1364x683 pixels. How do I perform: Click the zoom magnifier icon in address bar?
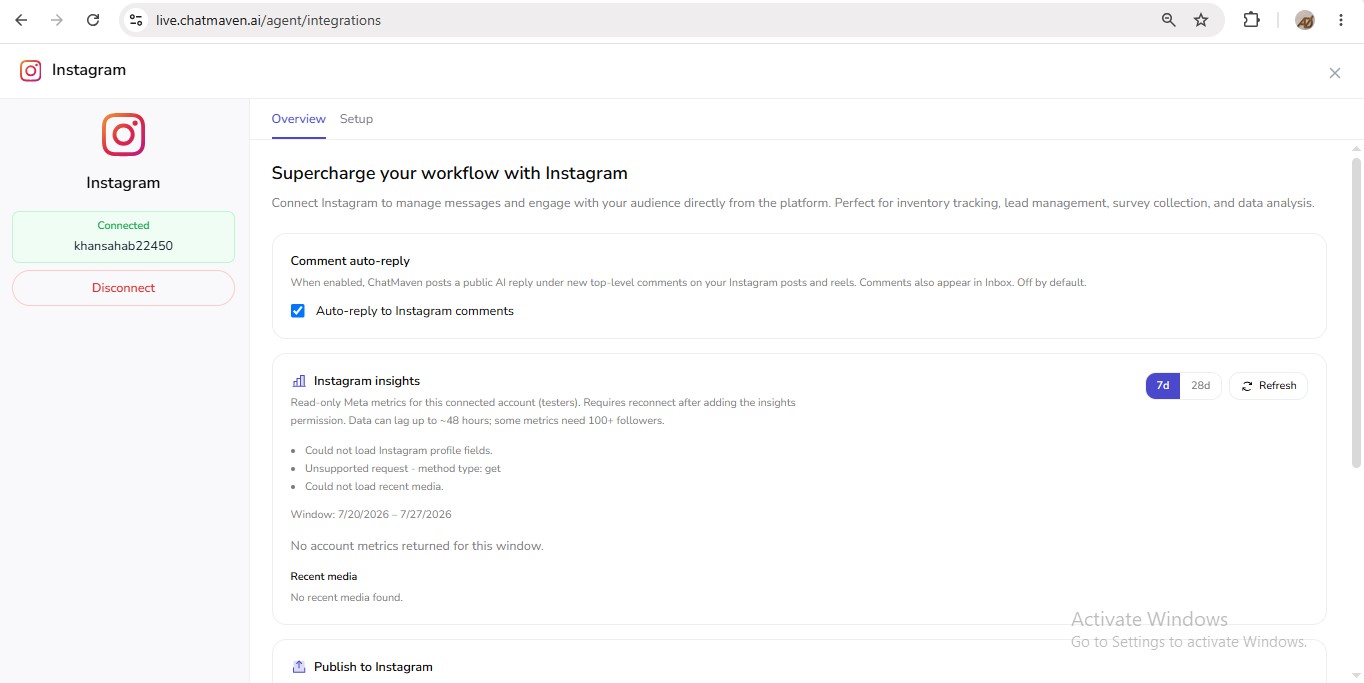1168,20
